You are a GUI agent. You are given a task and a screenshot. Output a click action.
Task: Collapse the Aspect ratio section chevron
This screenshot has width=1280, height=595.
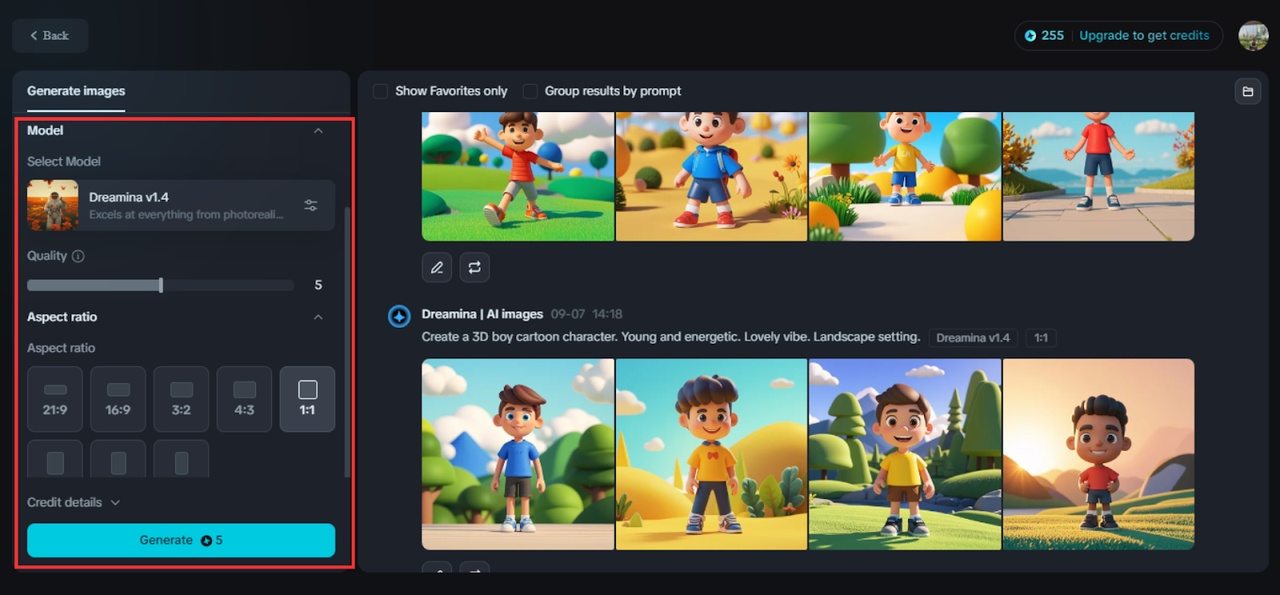coord(318,317)
